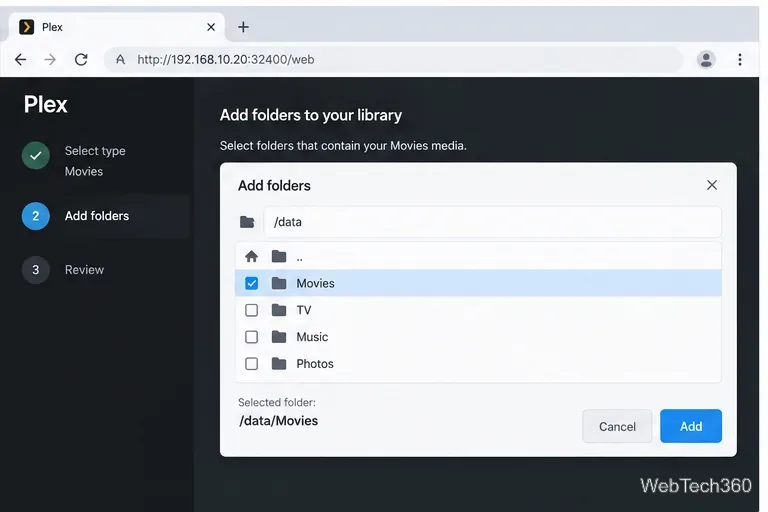Open the Add folders step
Image resolution: width=768 pixels, height=512 pixels.
point(97,216)
